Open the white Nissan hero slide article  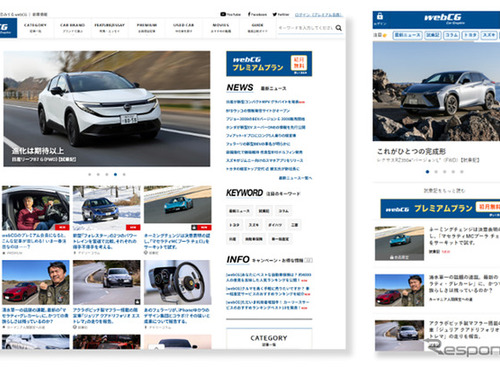tap(107, 109)
